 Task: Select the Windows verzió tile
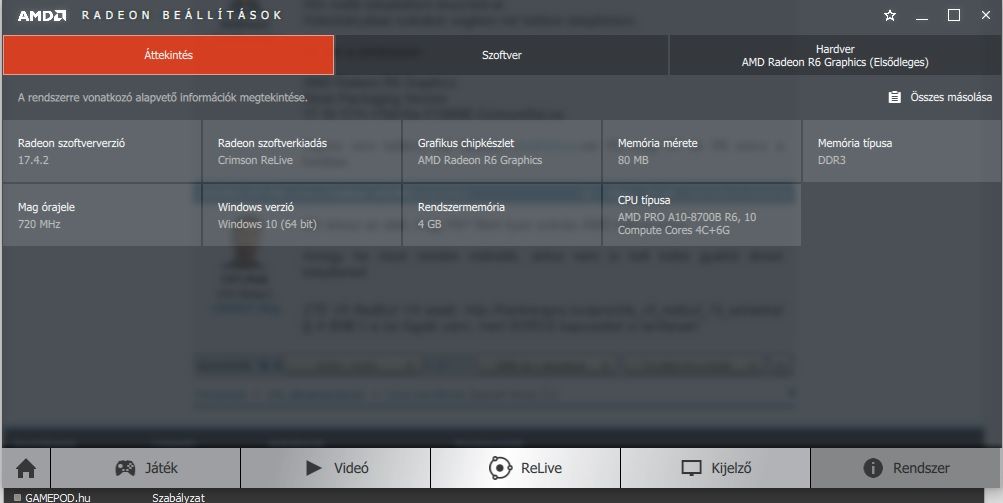click(302, 215)
